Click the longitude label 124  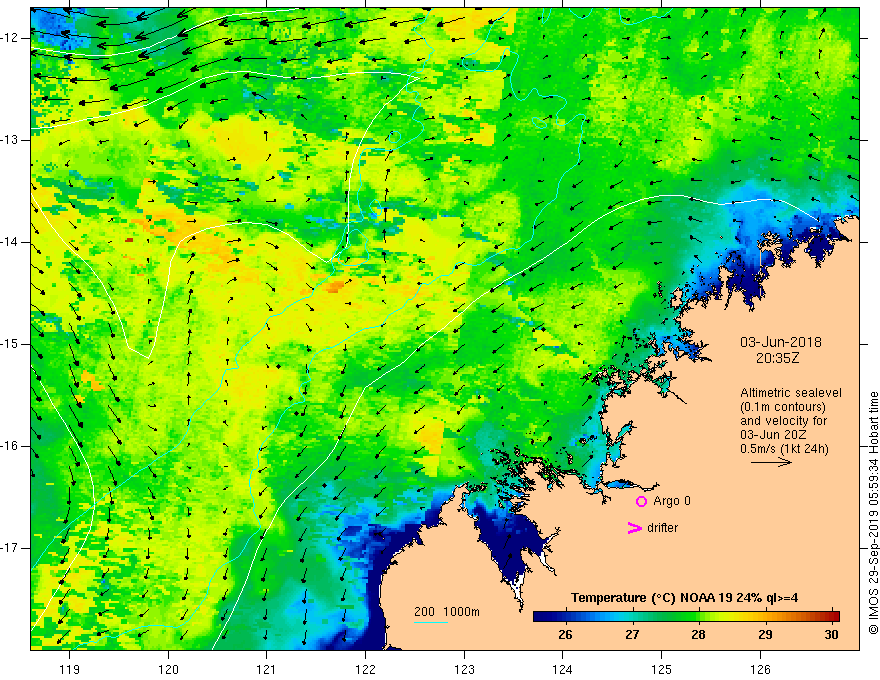(x=563, y=669)
